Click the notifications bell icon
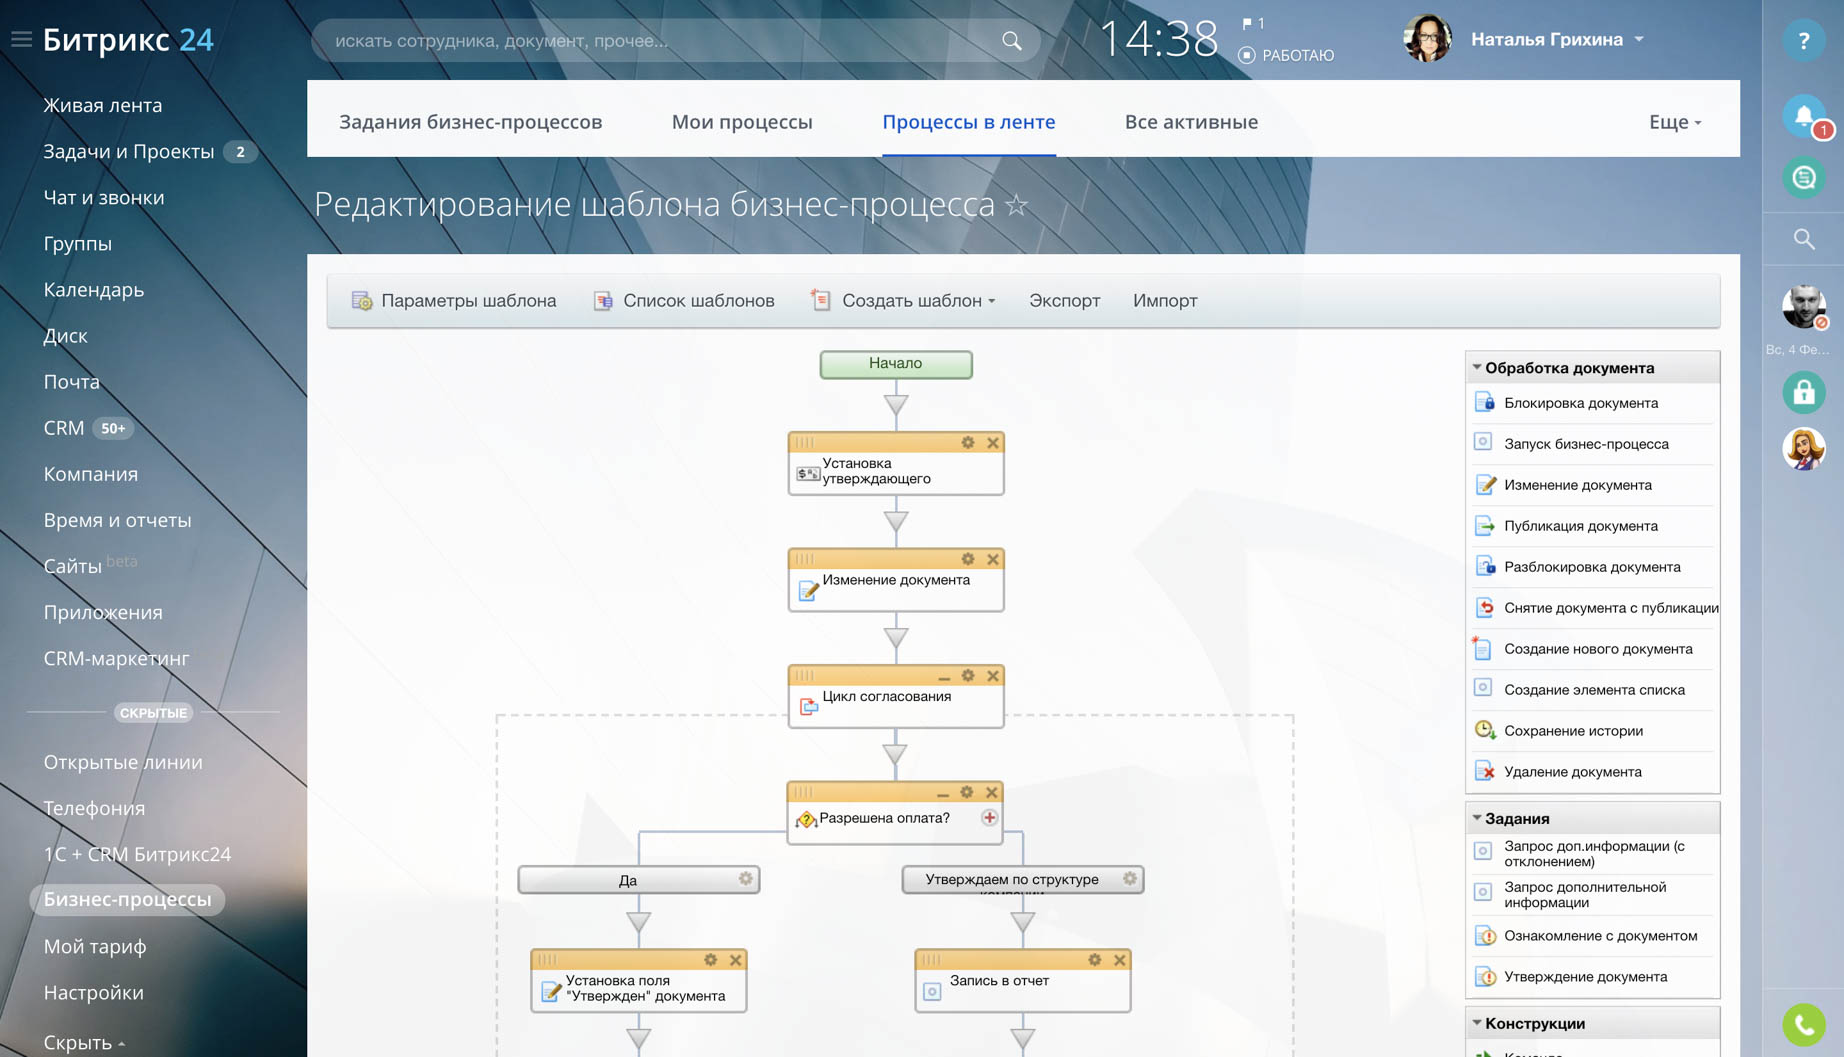This screenshot has height=1057, width=1844. [1803, 117]
